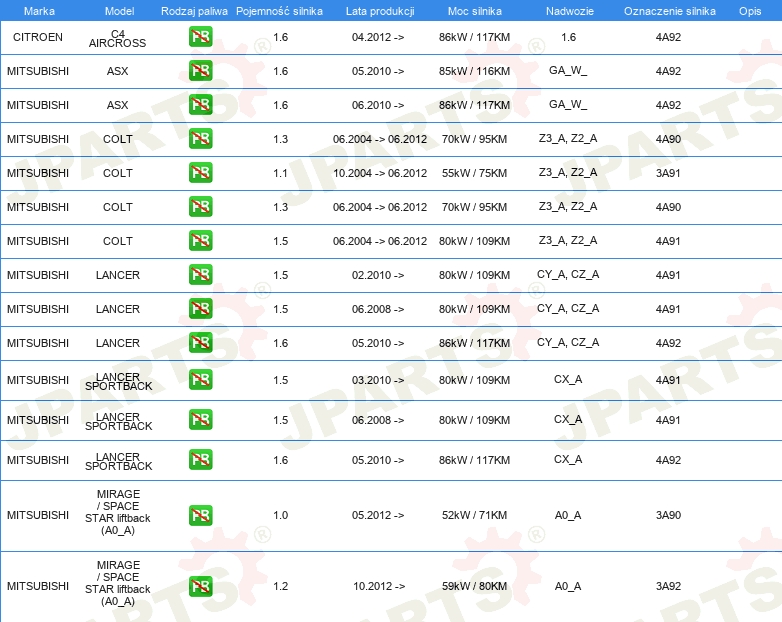The height and width of the screenshot is (622, 782).
Task: Click fuel icon in Citroen C4 Aircross row
Action: 200,37
